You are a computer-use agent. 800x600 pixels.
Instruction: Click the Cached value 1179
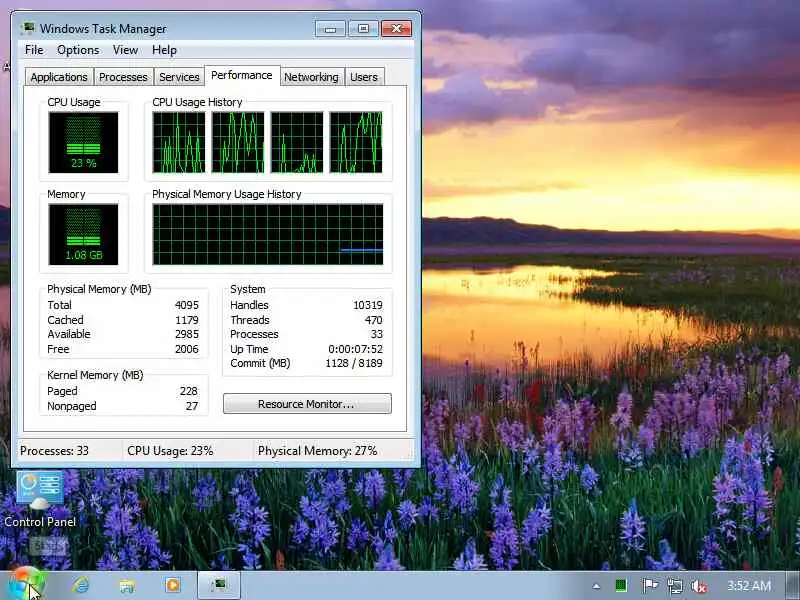187,320
